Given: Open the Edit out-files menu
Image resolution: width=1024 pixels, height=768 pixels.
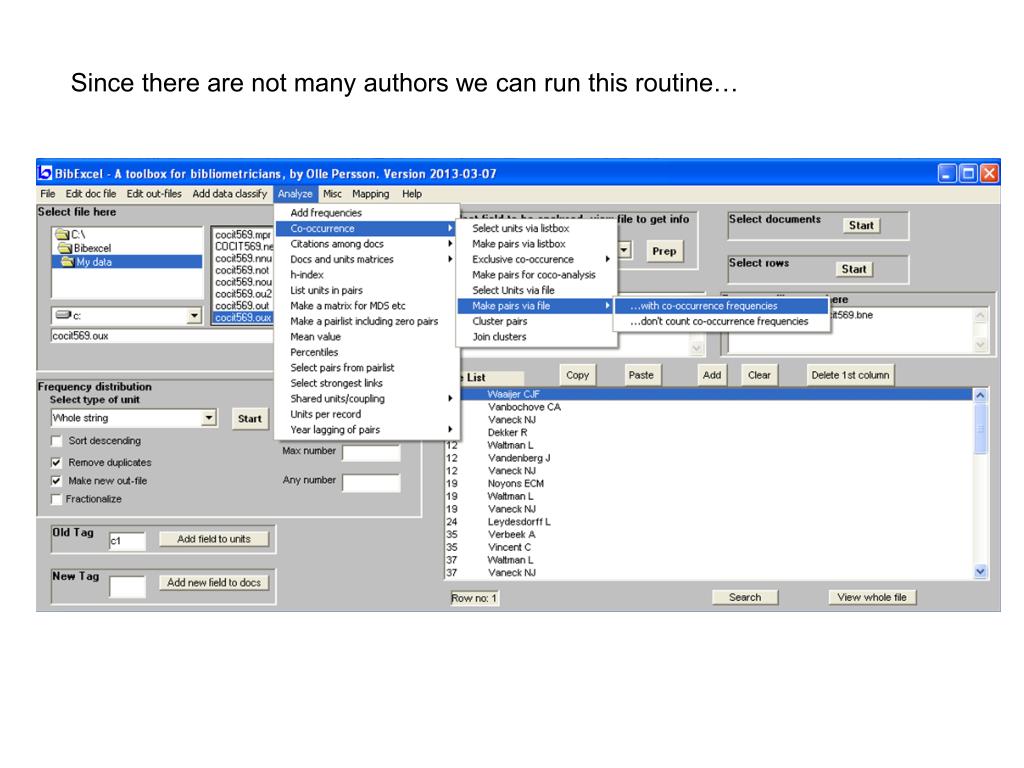Looking at the screenshot, I should tap(154, 194).
